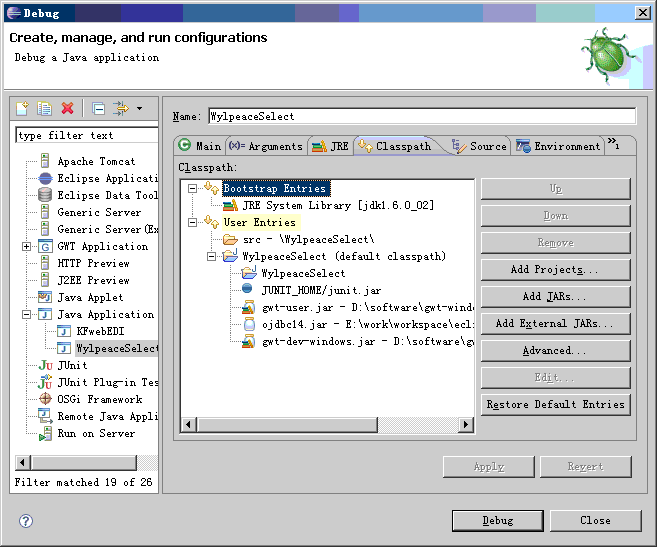This screenshot has width=657, height=547.
Task: Click the gwt-dev-windows.jar icon
Action: click(248, 341)
